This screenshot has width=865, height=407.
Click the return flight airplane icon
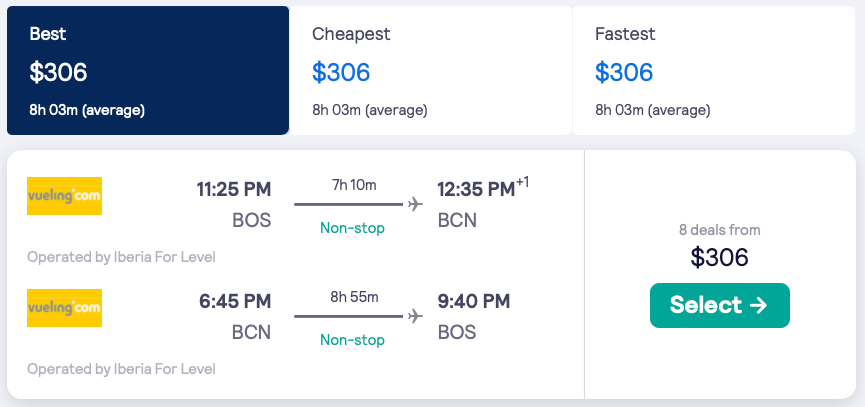tap(415, 317)
